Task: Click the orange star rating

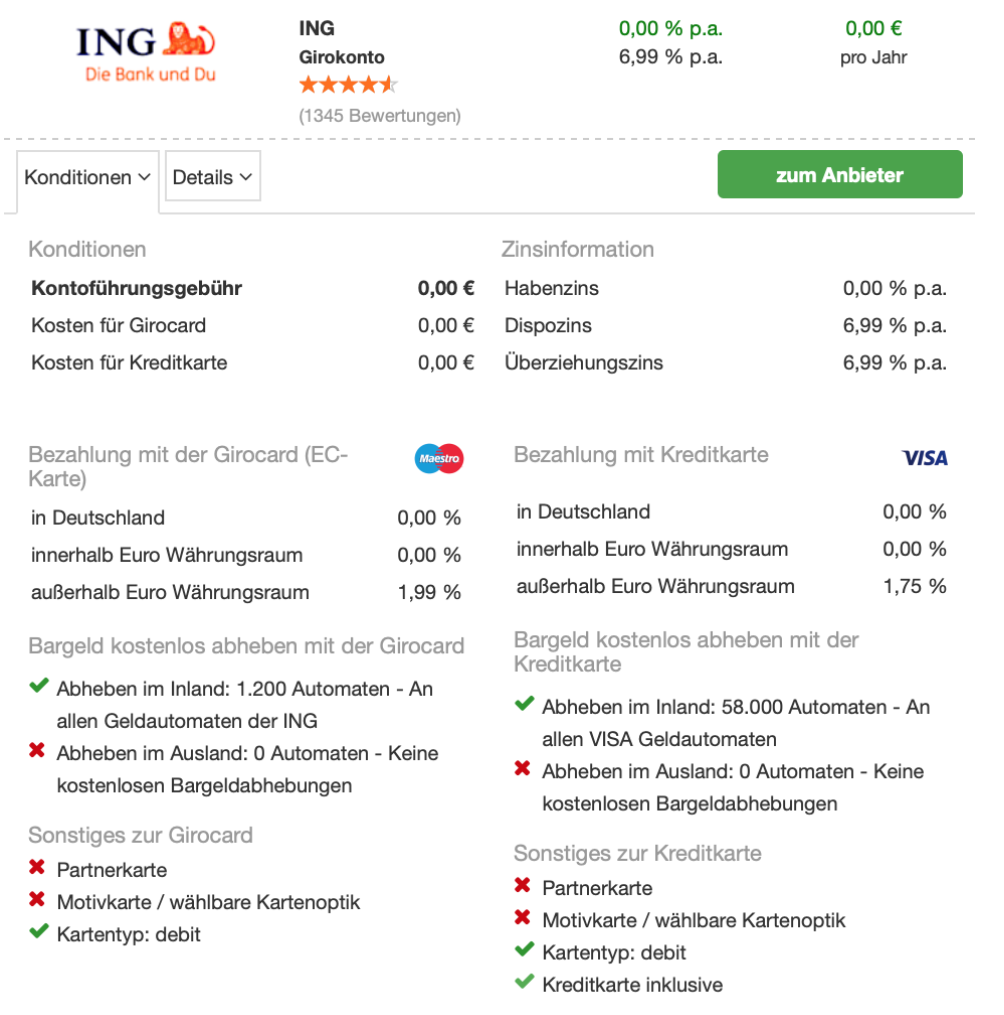Action: tap(348, 85)
